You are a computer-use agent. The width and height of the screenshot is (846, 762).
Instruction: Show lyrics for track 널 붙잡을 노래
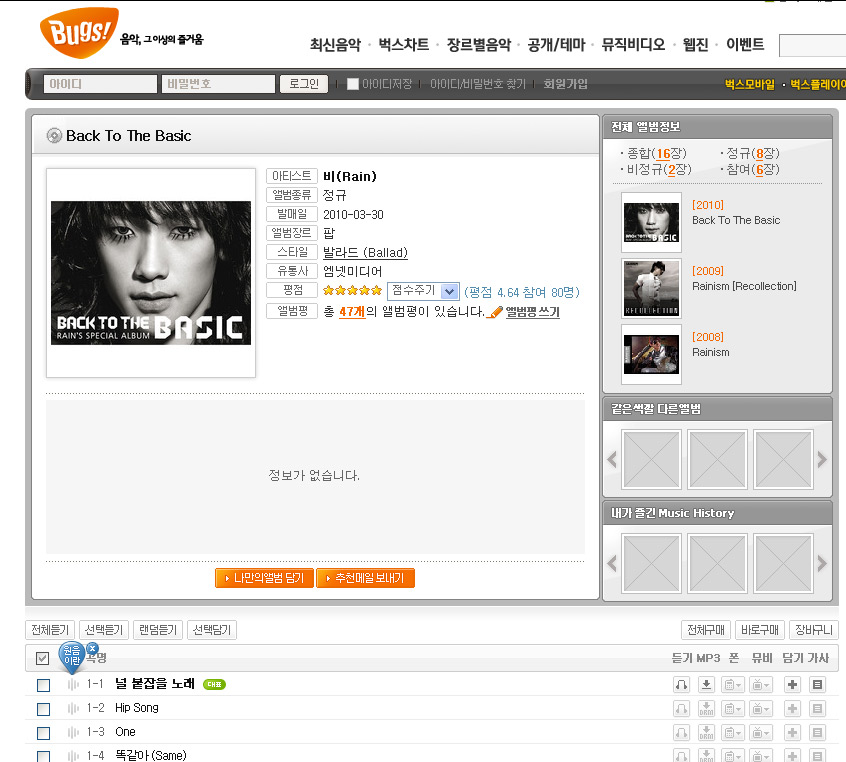817,684
